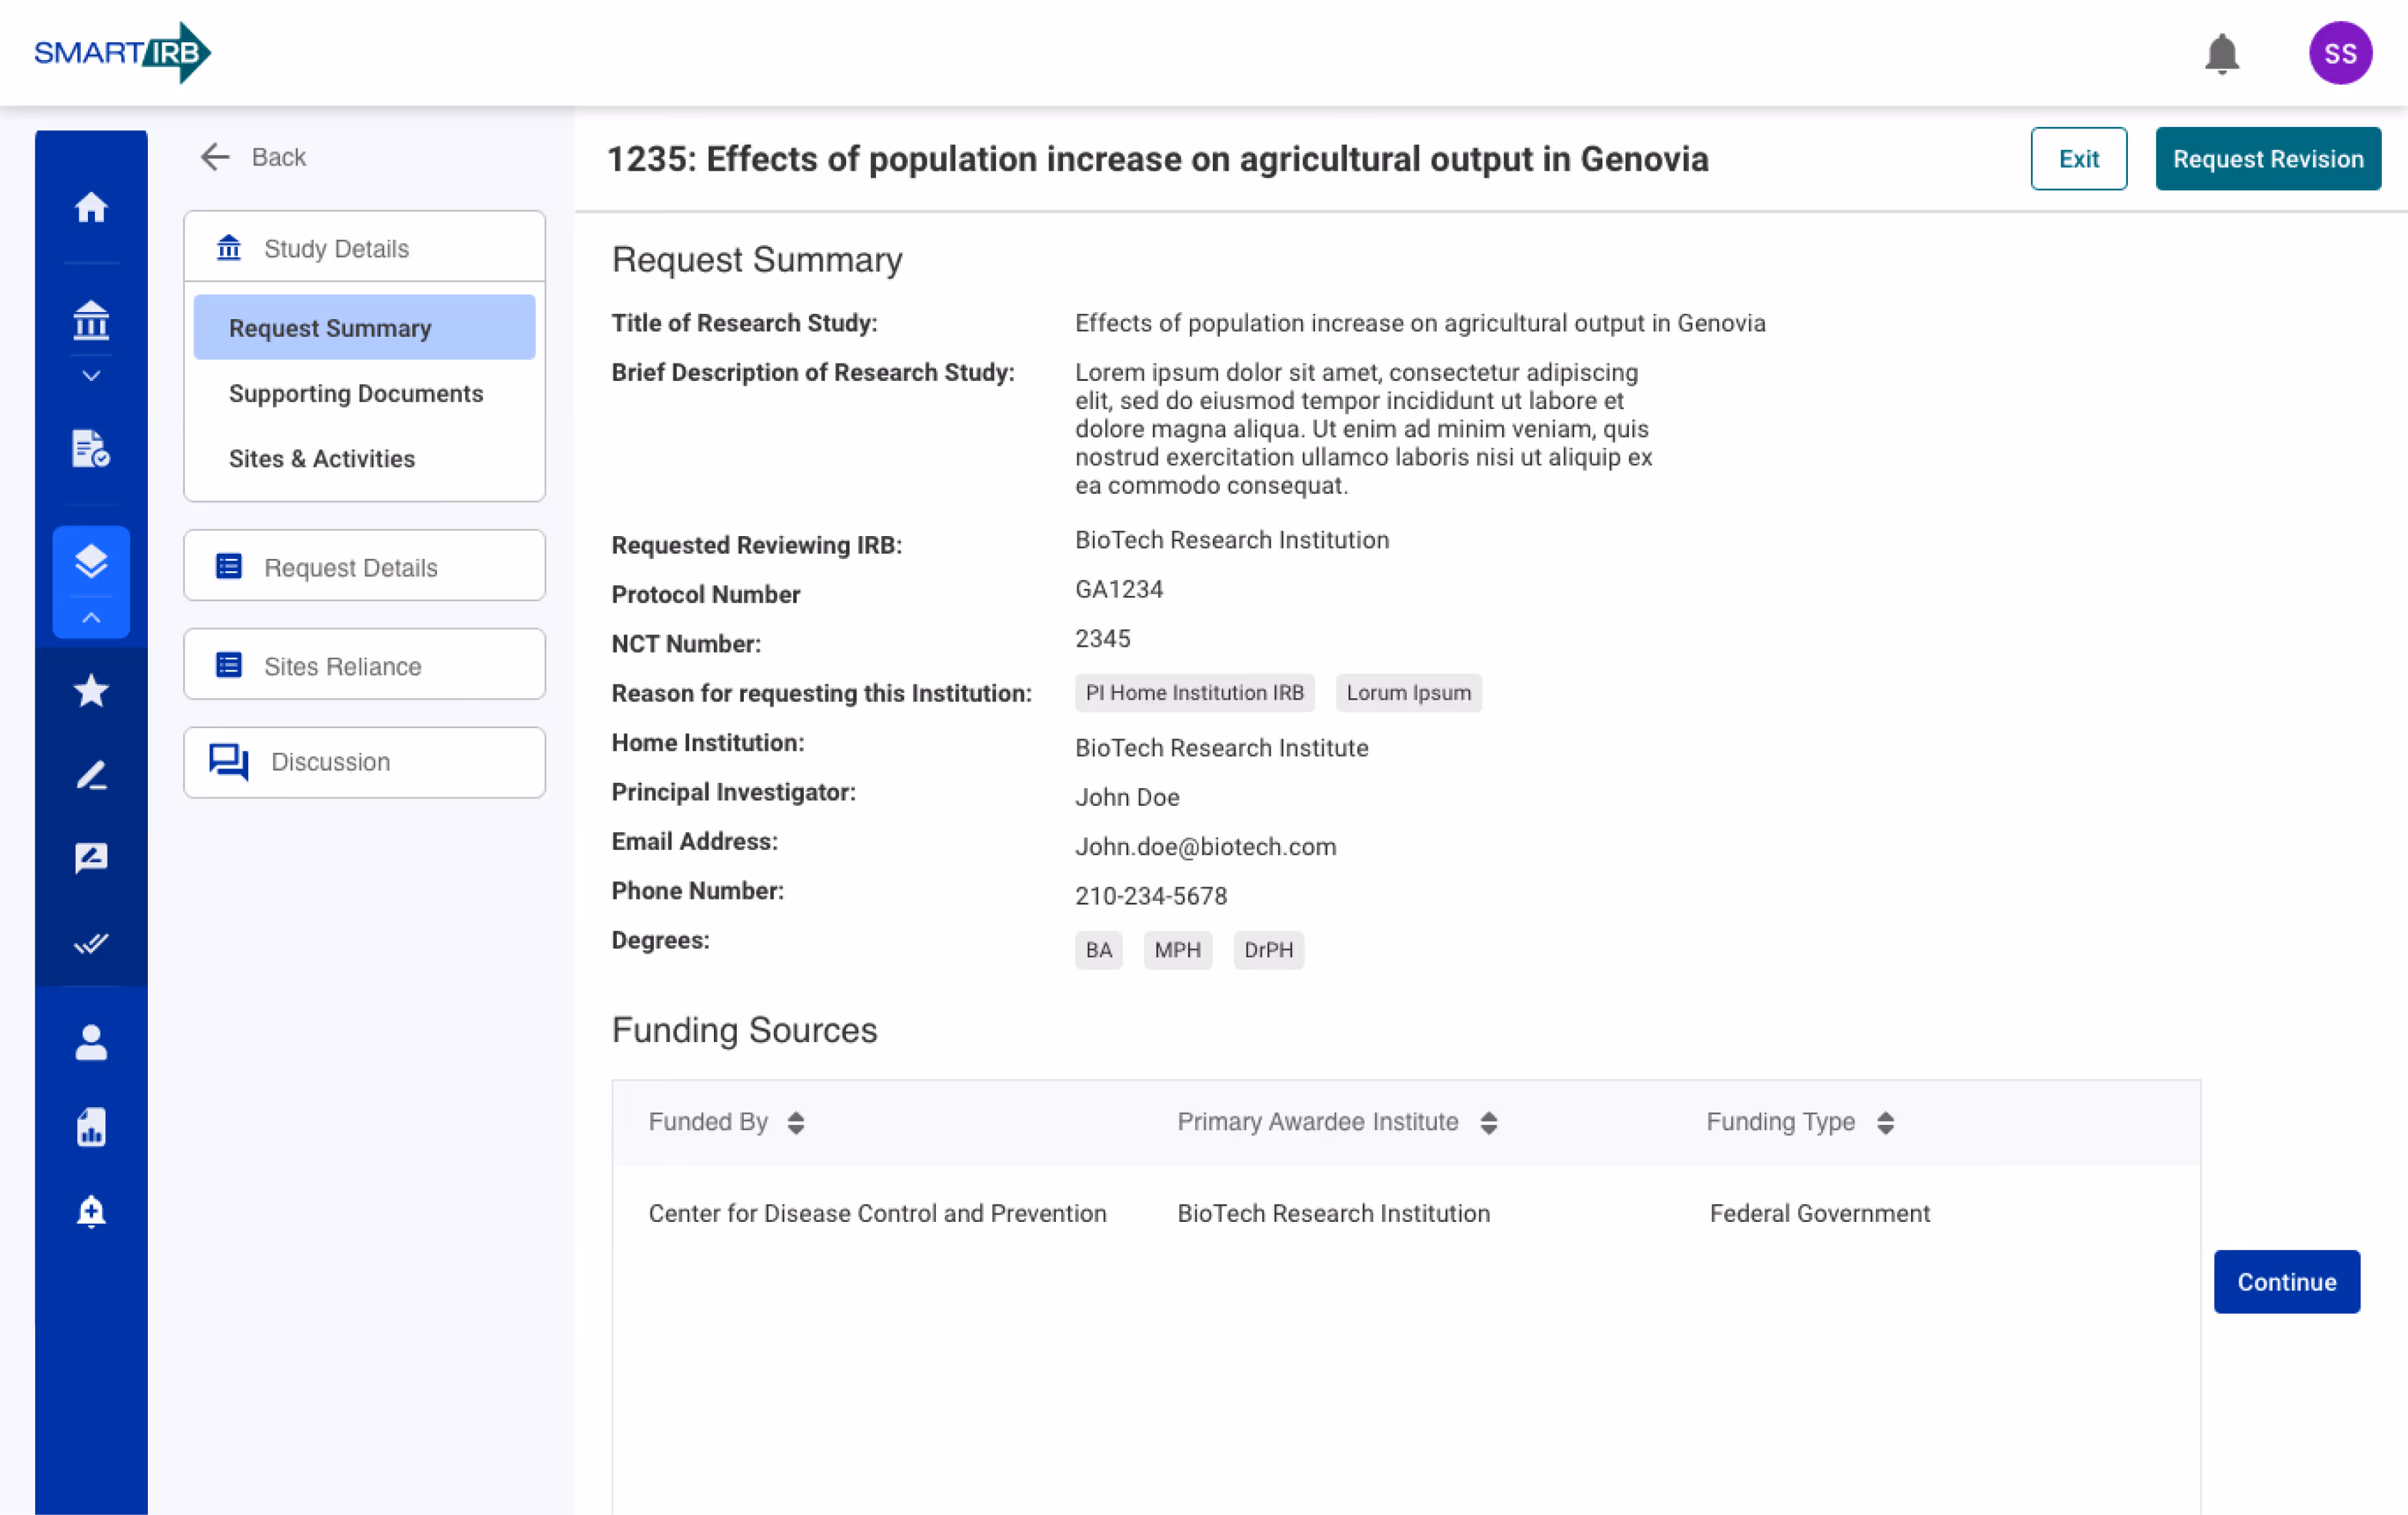Select the layers stack icon in sidebar
This screenshot has width=2408, height=1515.
coord(91,561)
